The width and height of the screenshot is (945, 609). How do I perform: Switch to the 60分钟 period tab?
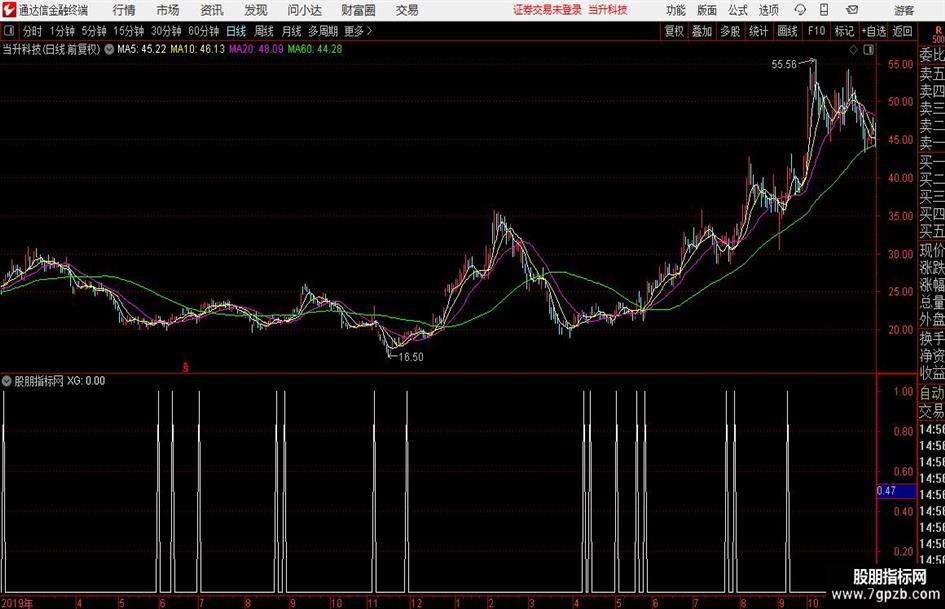[x=204, y=31]
